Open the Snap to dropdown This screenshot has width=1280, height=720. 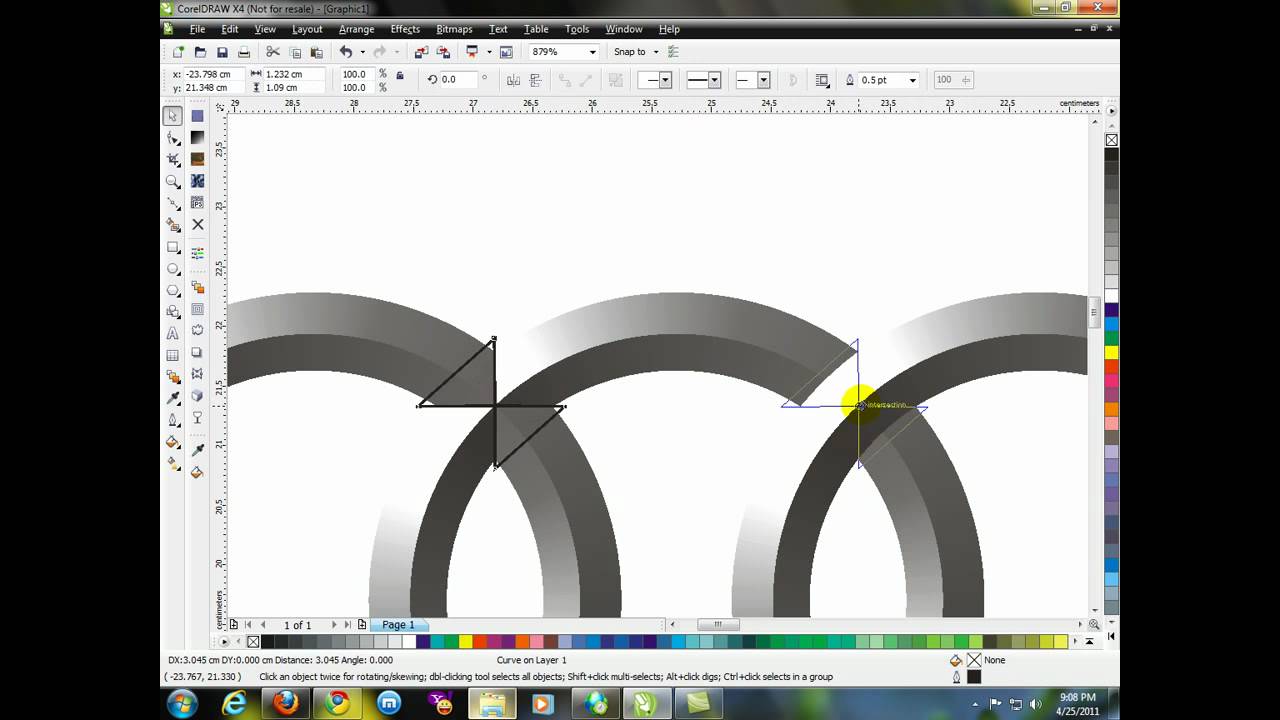pos(656,52)
